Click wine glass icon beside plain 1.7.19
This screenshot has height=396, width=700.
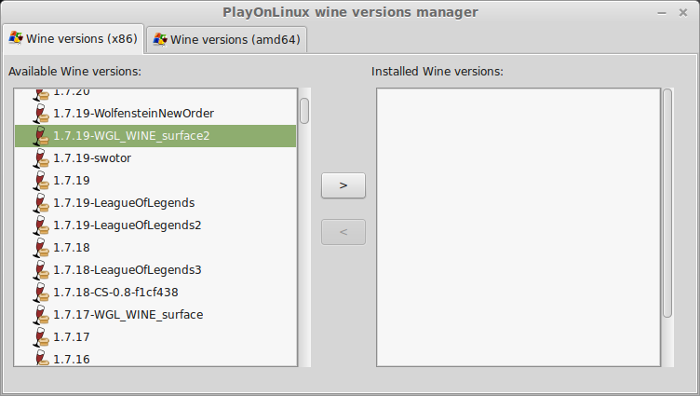tap(41, 180)
